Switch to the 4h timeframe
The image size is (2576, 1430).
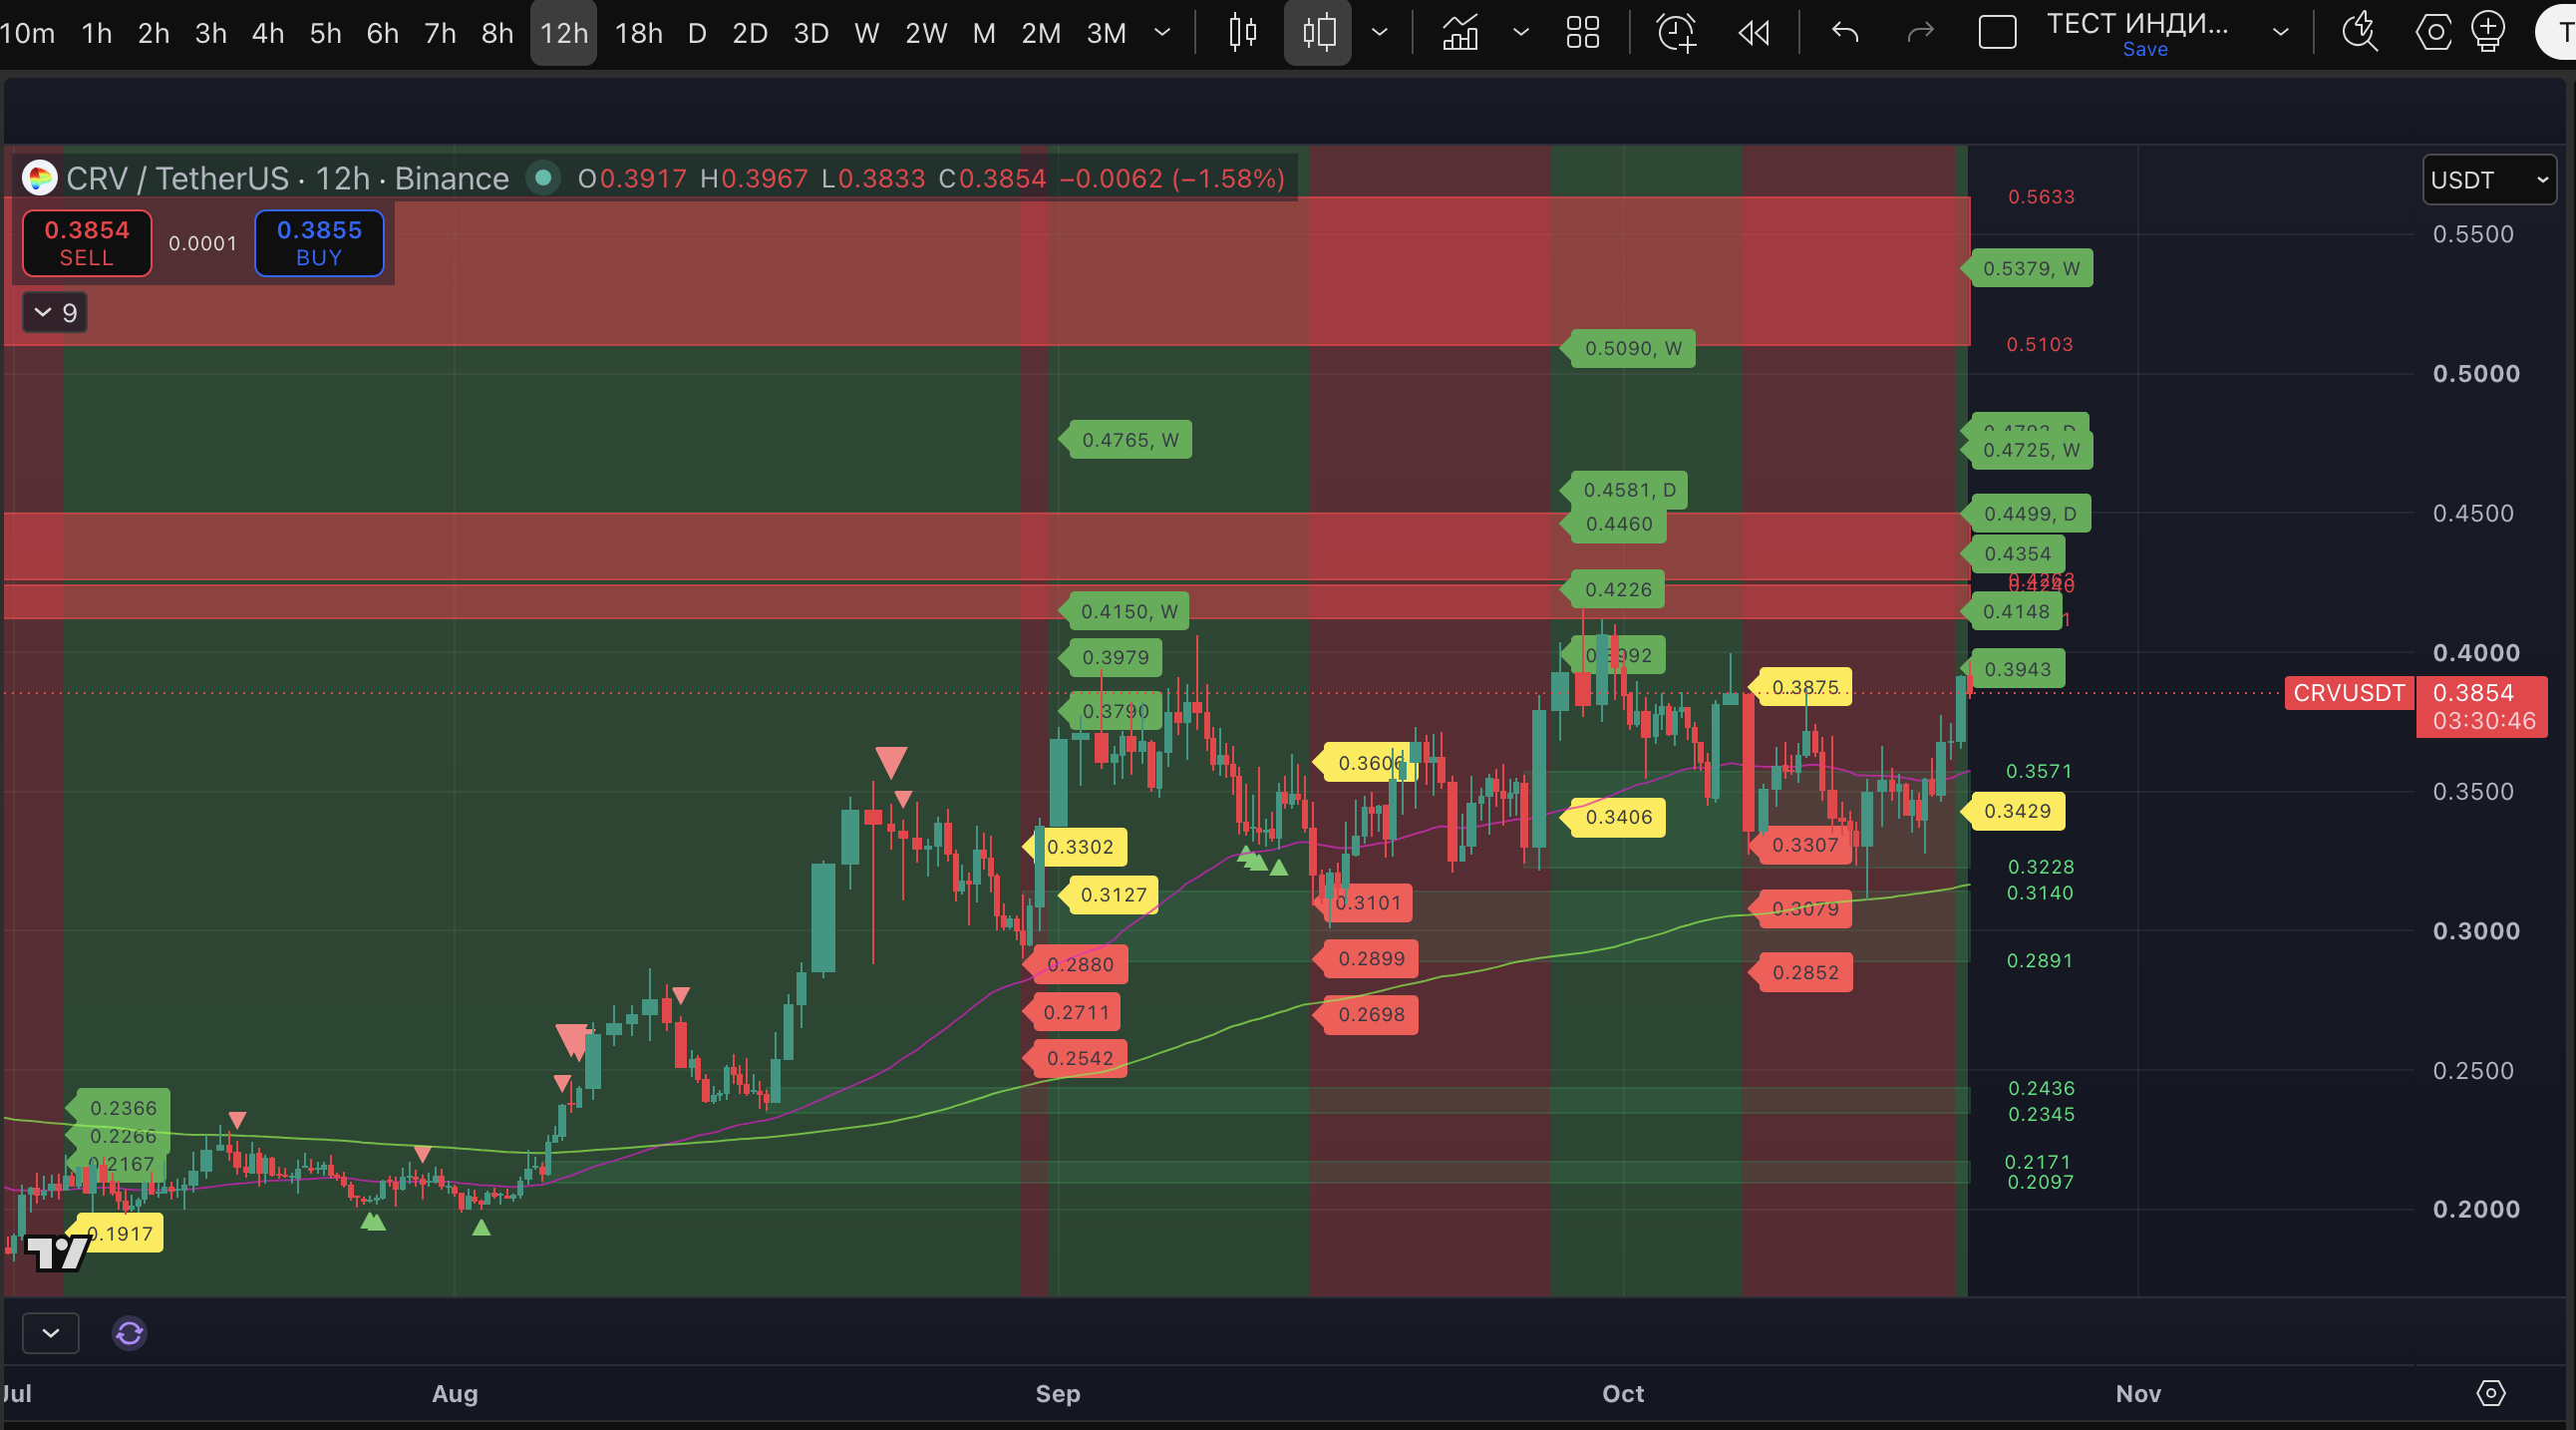[267, 33]
